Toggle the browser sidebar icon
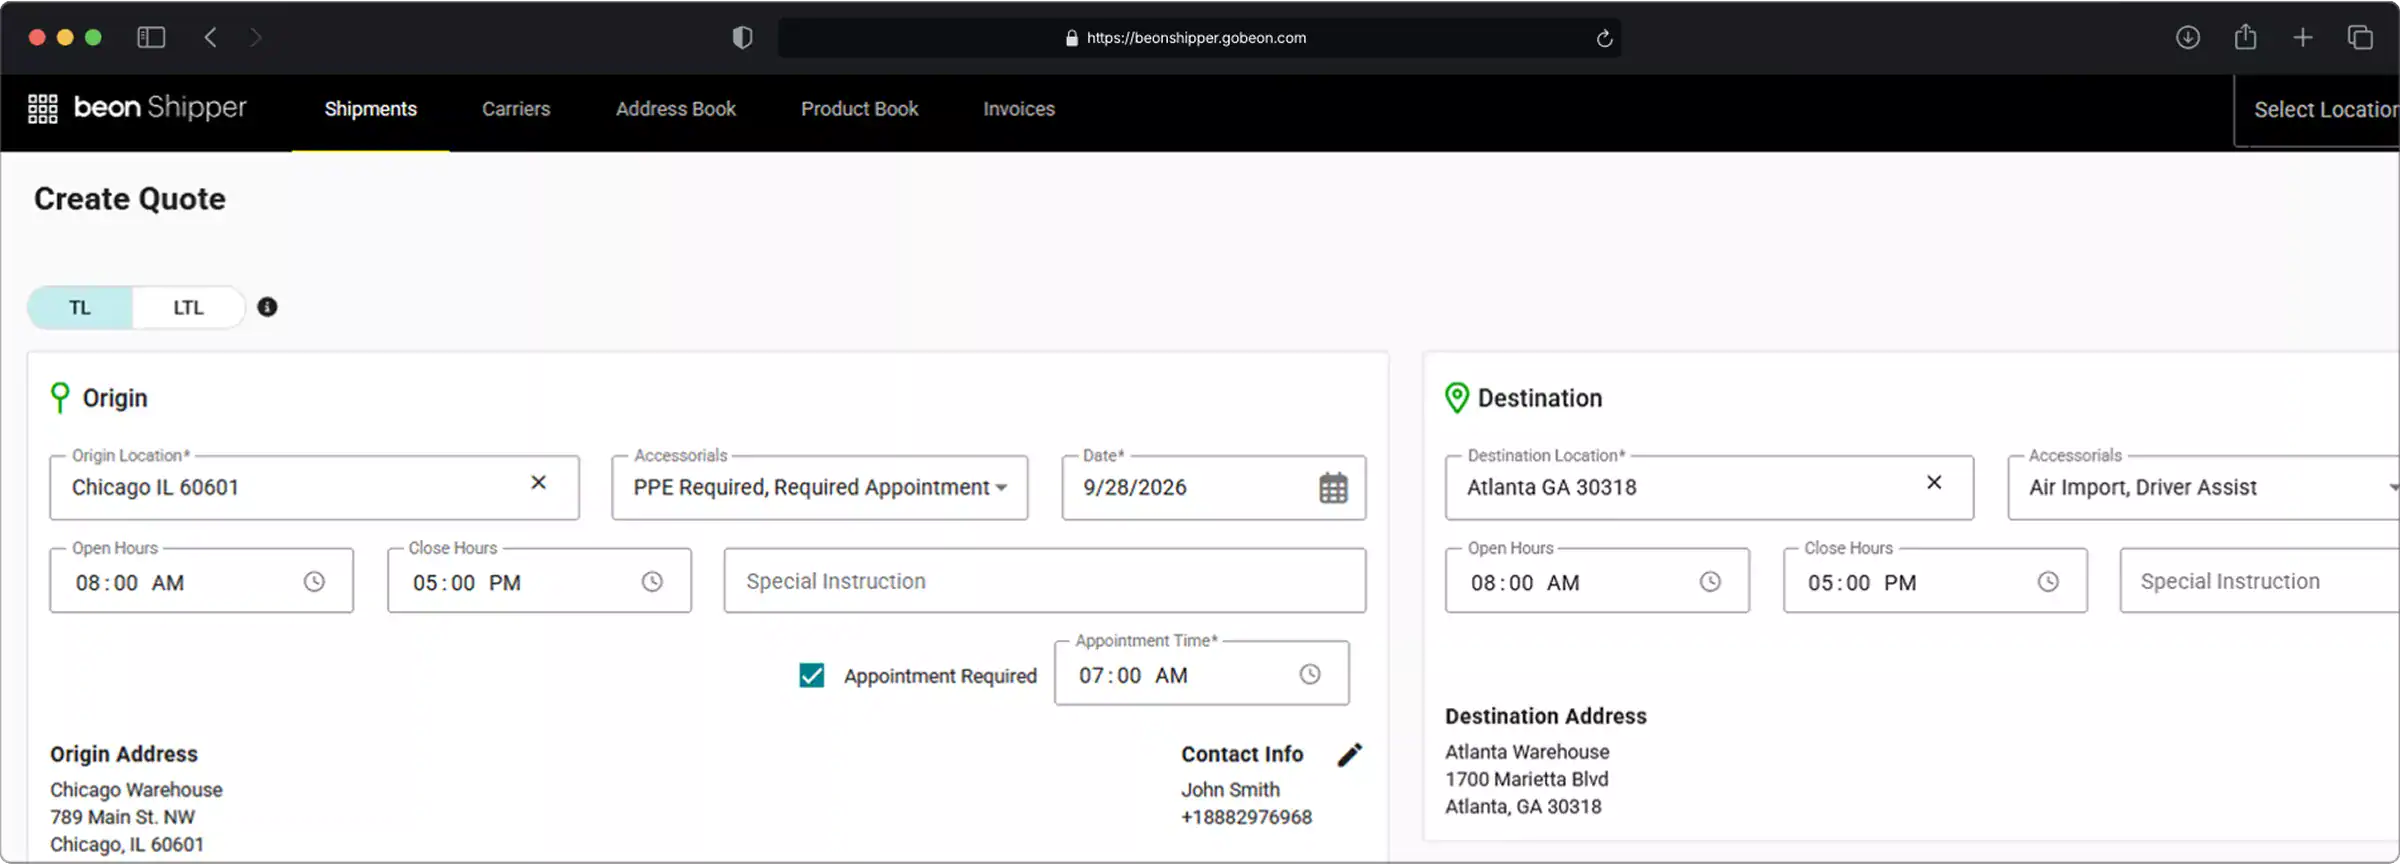Image resolution: width=2400 pixels, height=864 pixels. (x=151, y=38)
